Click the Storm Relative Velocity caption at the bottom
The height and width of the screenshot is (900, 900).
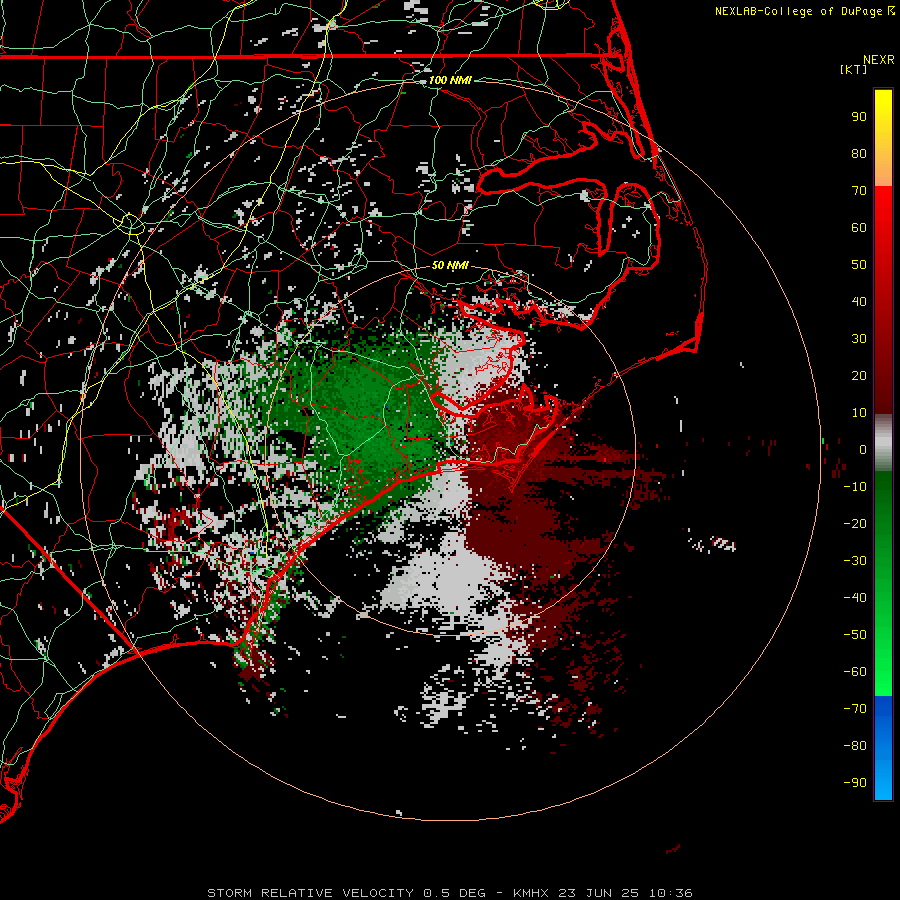[x=449, y=893]
